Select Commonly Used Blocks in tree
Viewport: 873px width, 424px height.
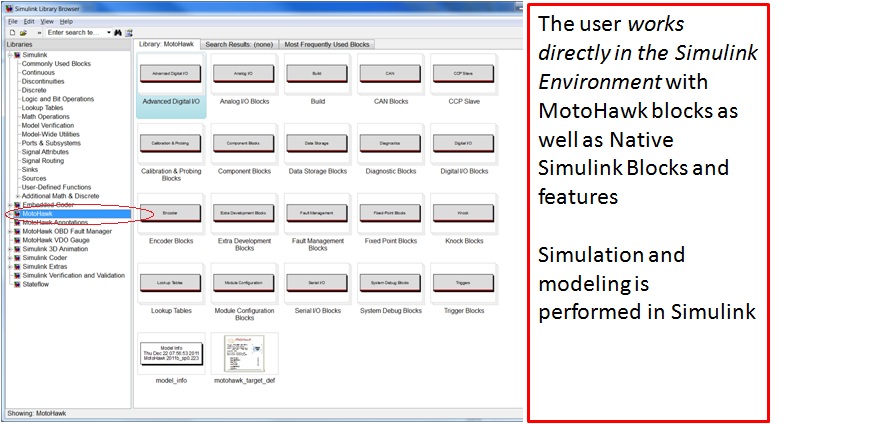pyautogui.click(x=56, y=63)
